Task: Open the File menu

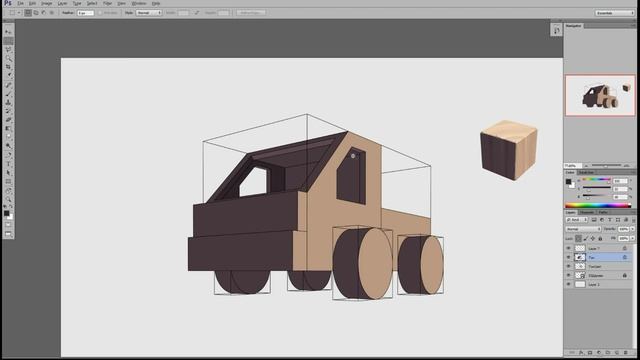Action: click(20, 3)
